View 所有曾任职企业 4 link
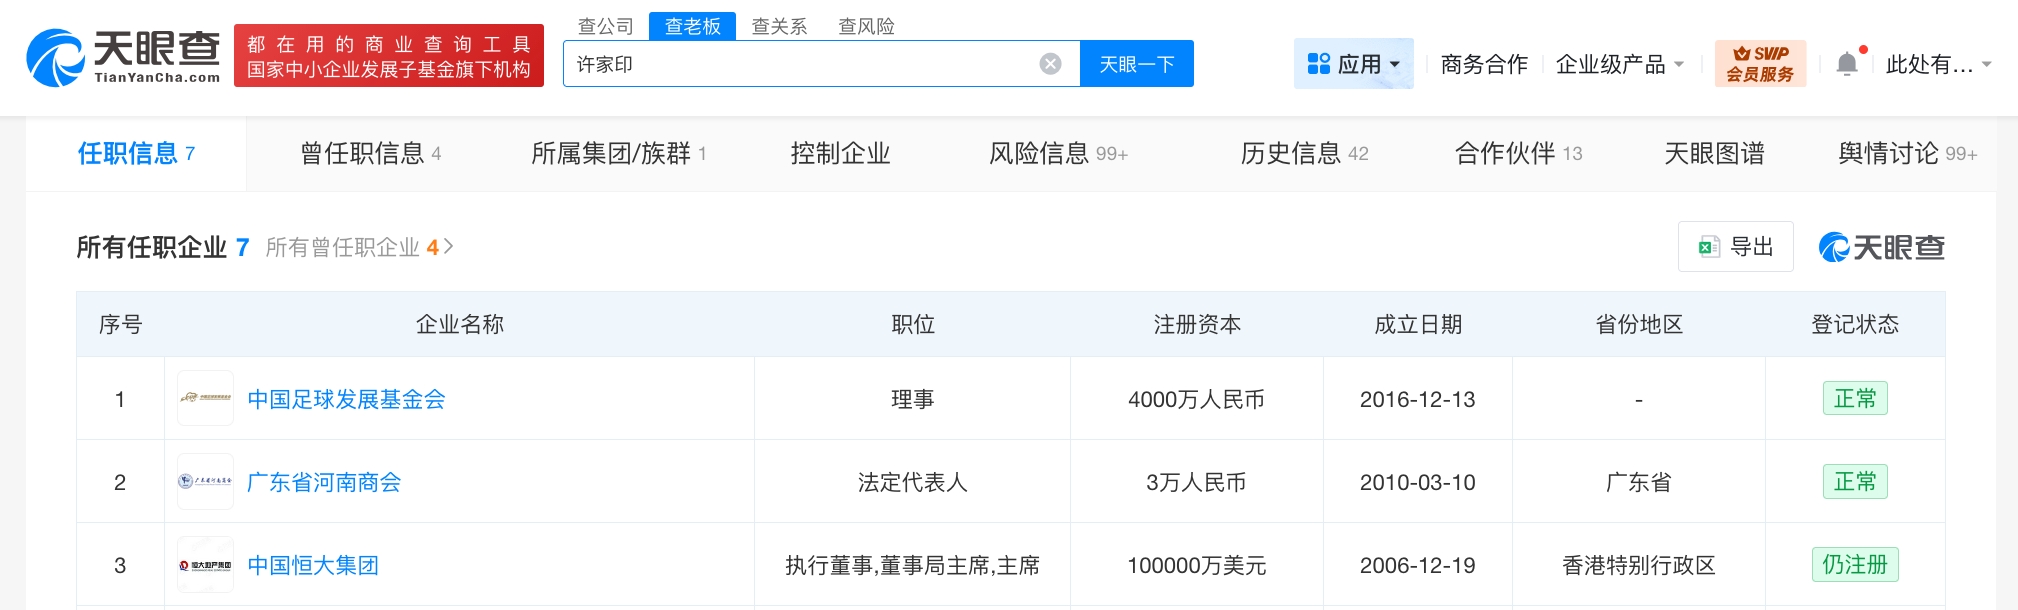 tap(359, 247)
